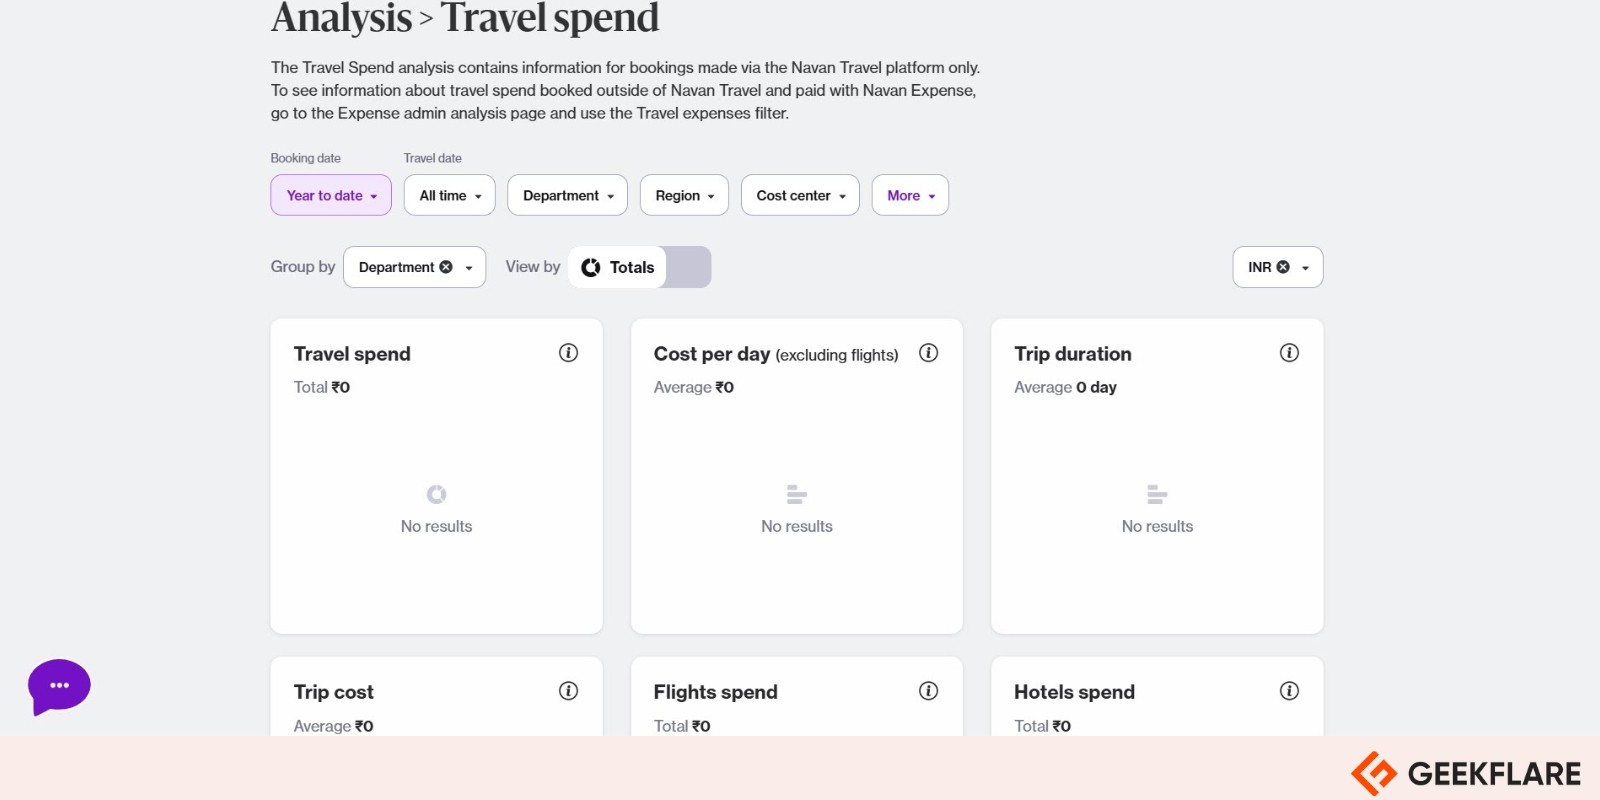Image resolution: width=1600 pixels, height=800 pixels.
Task: Open the purple chat support bubble
Action: coord(59,686)
